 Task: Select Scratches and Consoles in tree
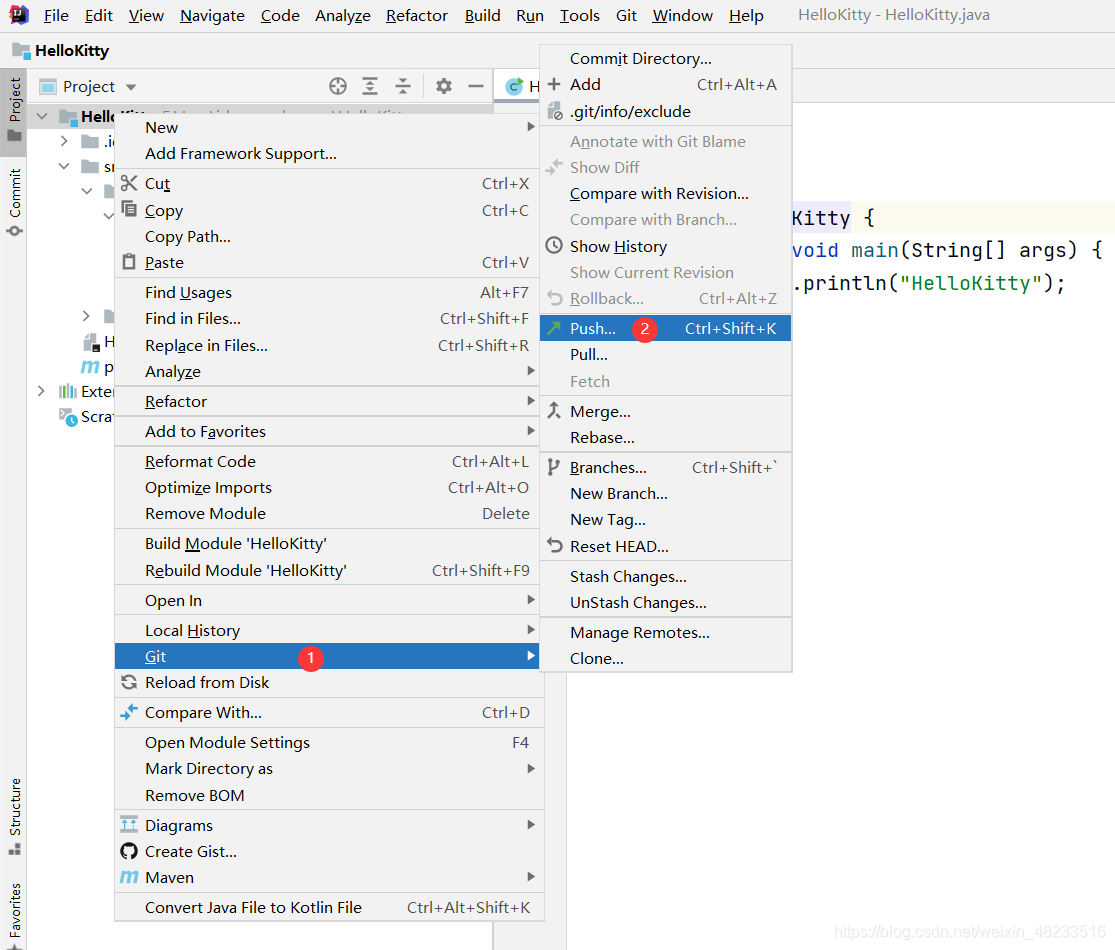click(87, 417)
